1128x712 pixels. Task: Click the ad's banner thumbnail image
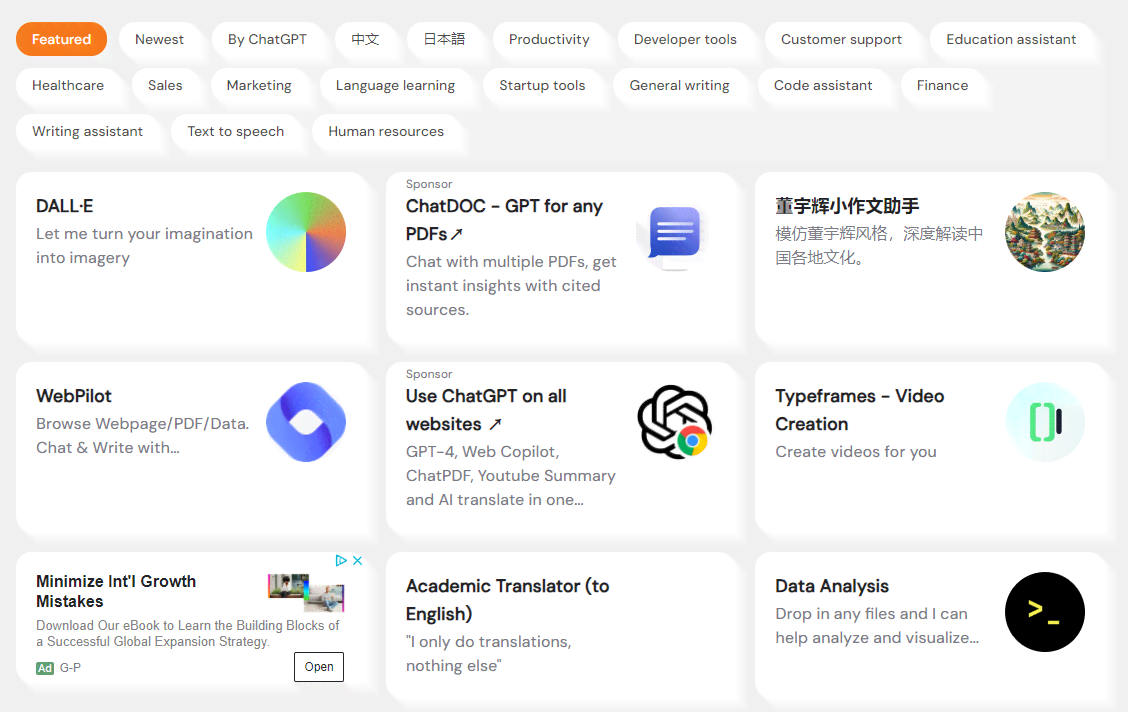click(x=306, y=592)
